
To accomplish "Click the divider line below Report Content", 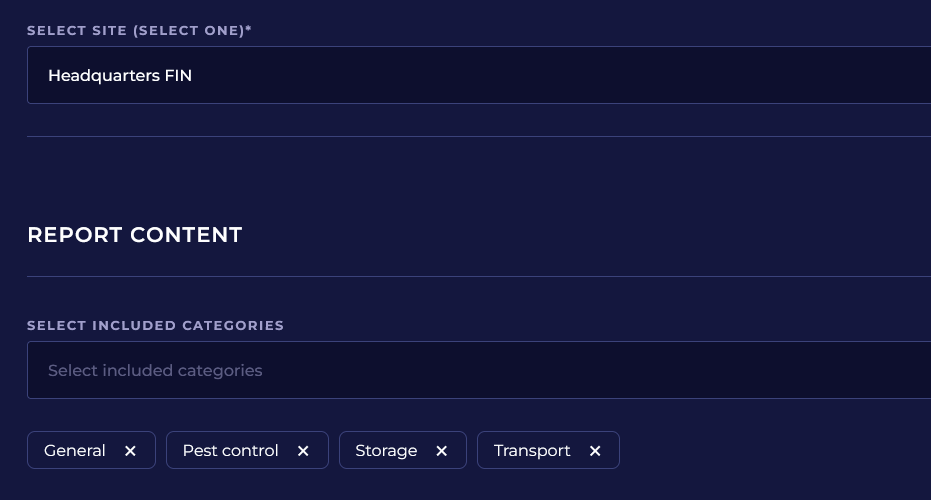I will (478, 276).
